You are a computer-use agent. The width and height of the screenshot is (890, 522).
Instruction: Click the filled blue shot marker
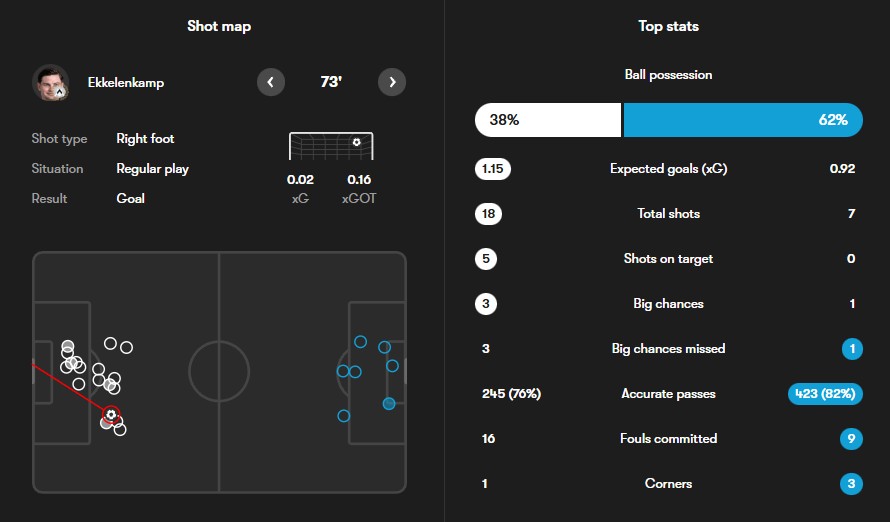coord(389,404)
